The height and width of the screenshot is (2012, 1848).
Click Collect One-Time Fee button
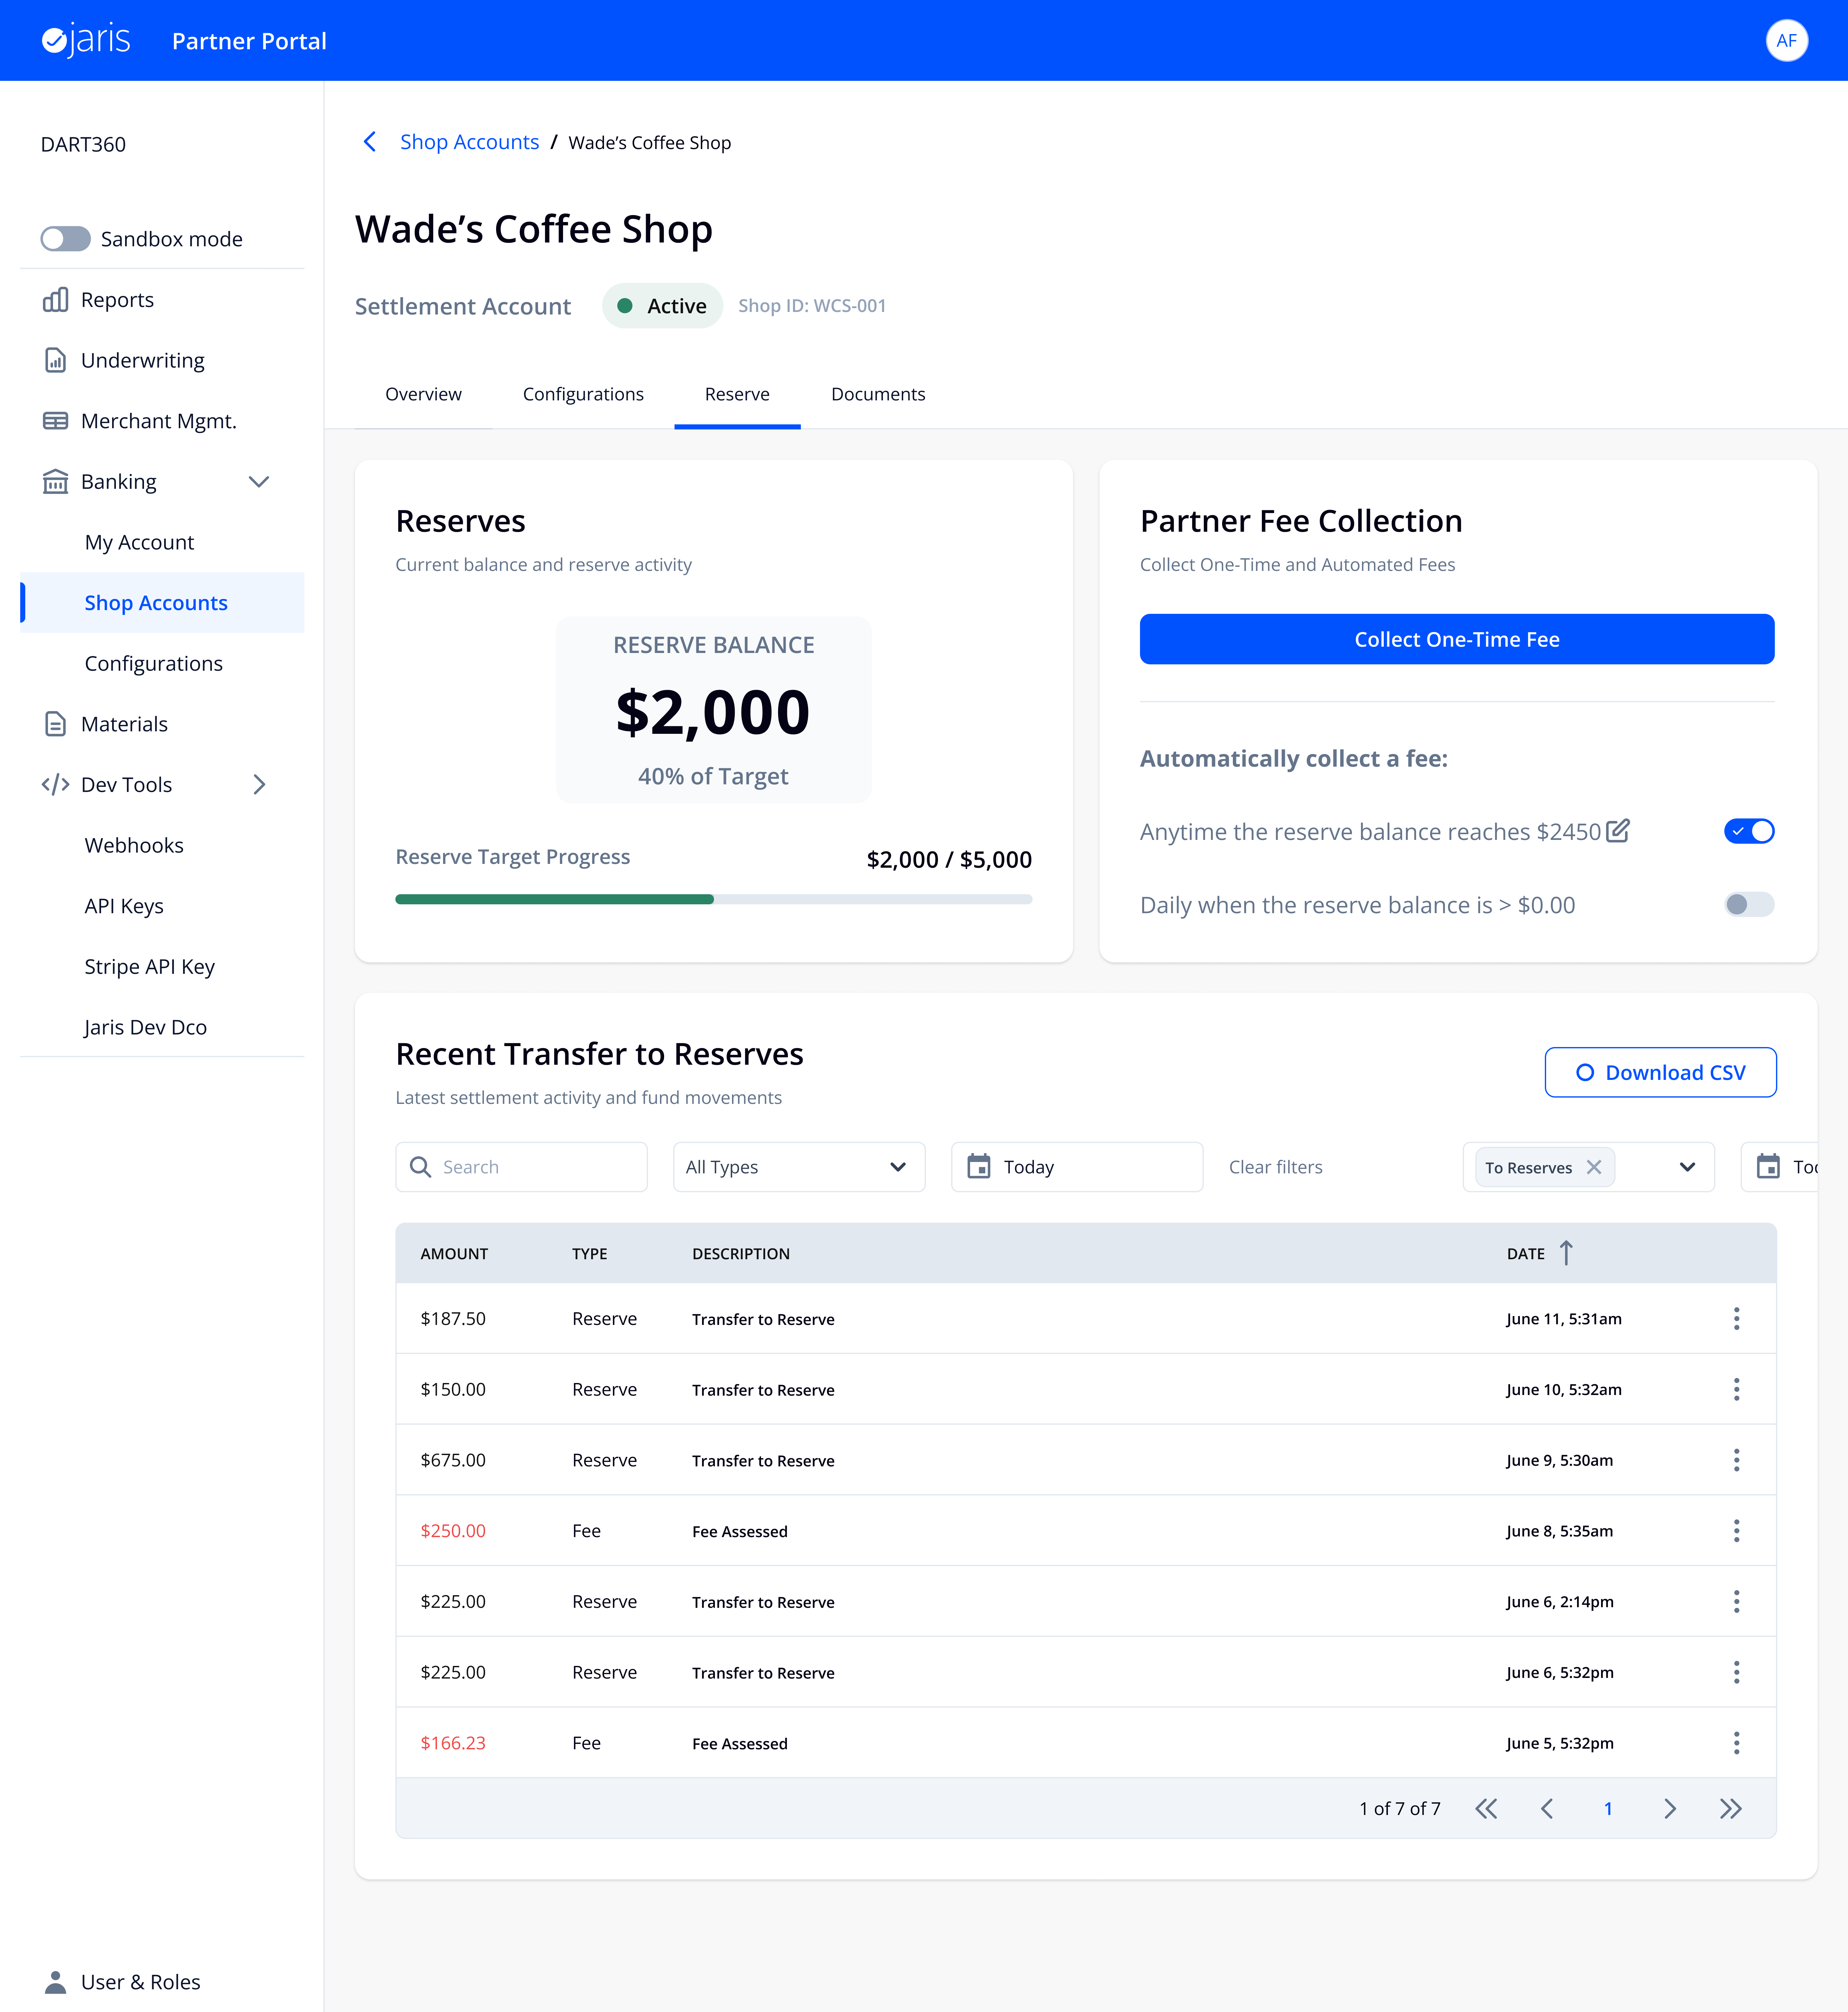point(1457,639)
